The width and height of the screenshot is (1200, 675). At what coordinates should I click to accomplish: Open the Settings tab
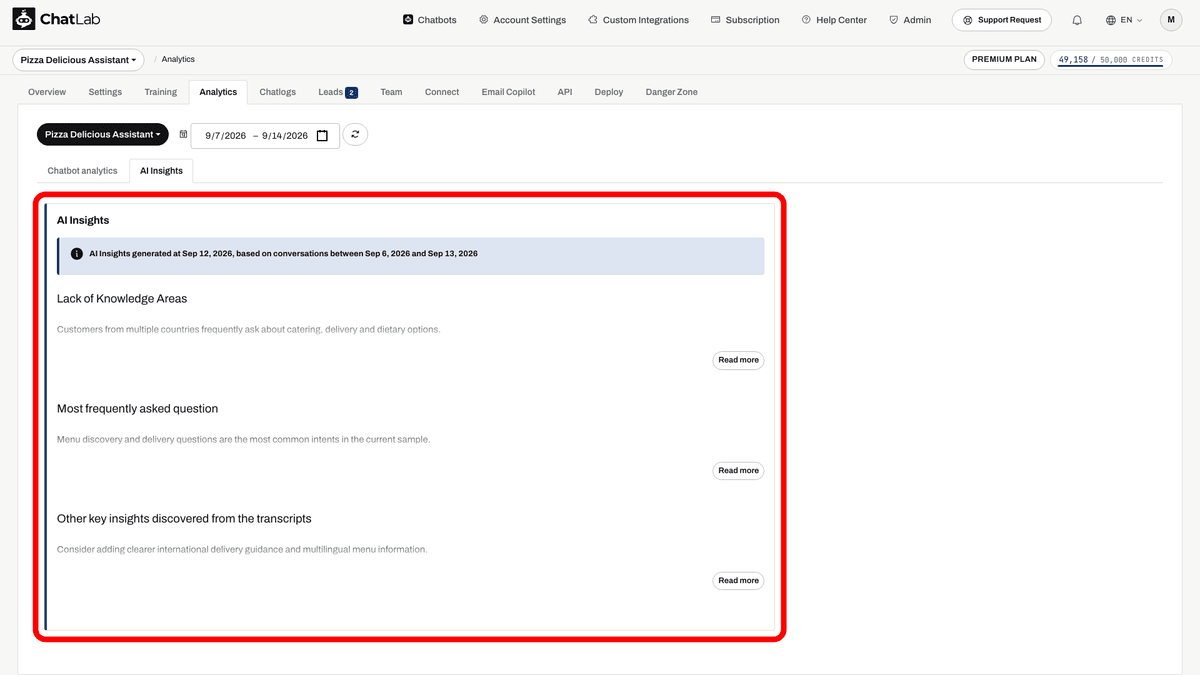(x=105, y=92)
